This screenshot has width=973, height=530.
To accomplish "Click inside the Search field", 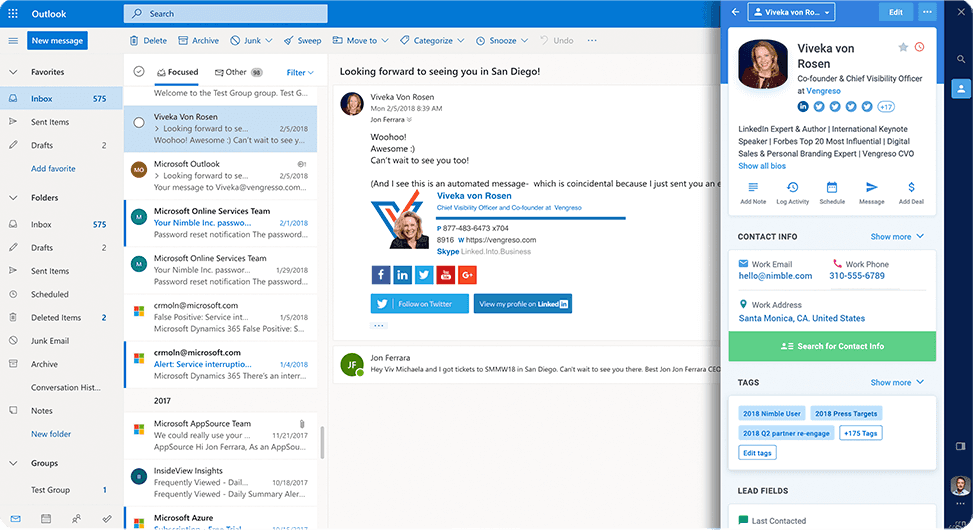I will pos(226,14).
